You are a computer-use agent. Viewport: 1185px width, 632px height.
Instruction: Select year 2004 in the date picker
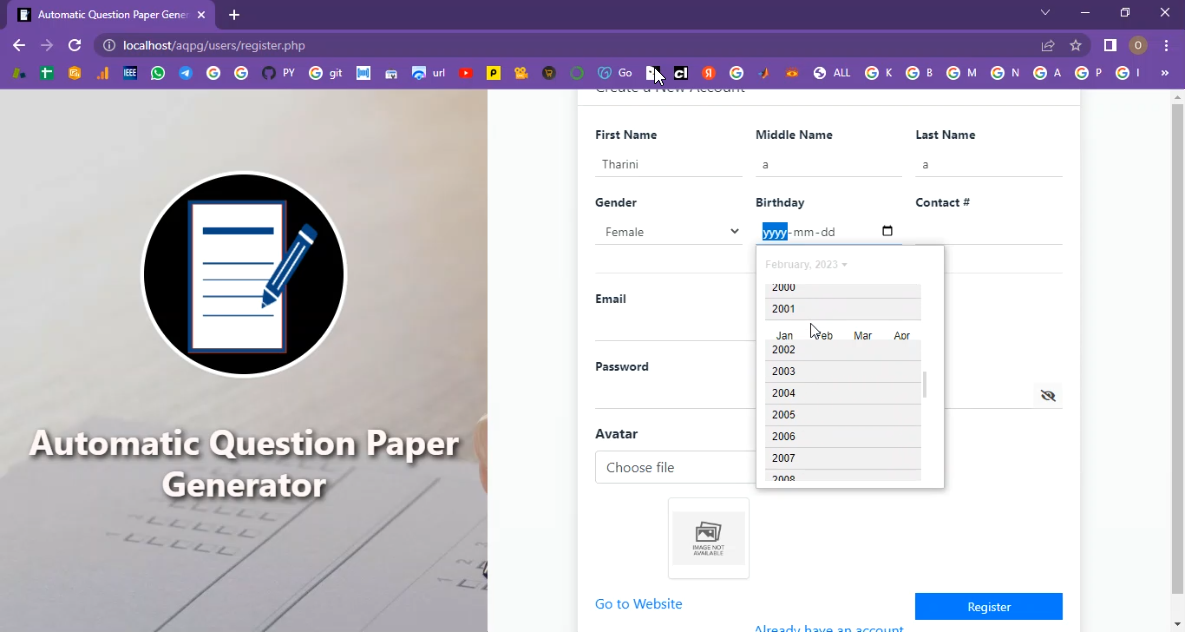[x=843, y=393]
